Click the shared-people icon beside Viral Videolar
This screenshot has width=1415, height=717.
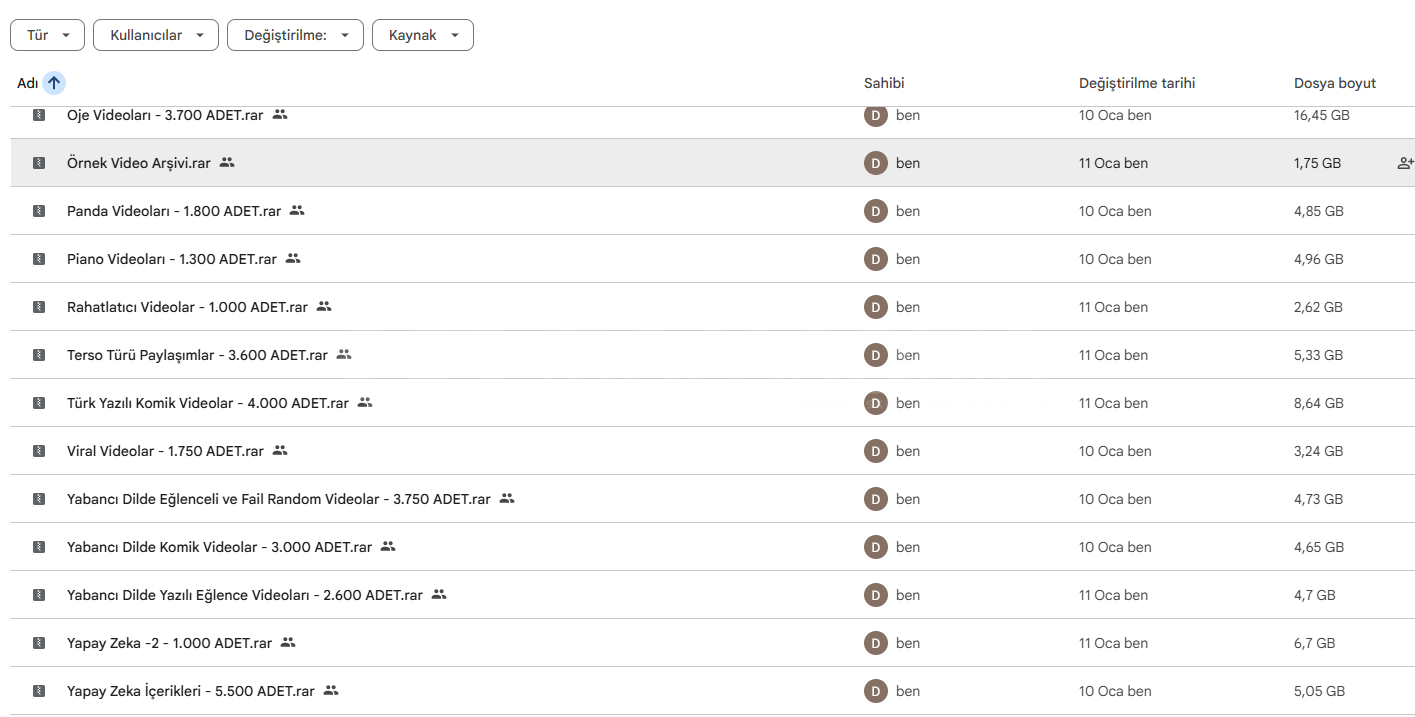(x=280, y=451)
